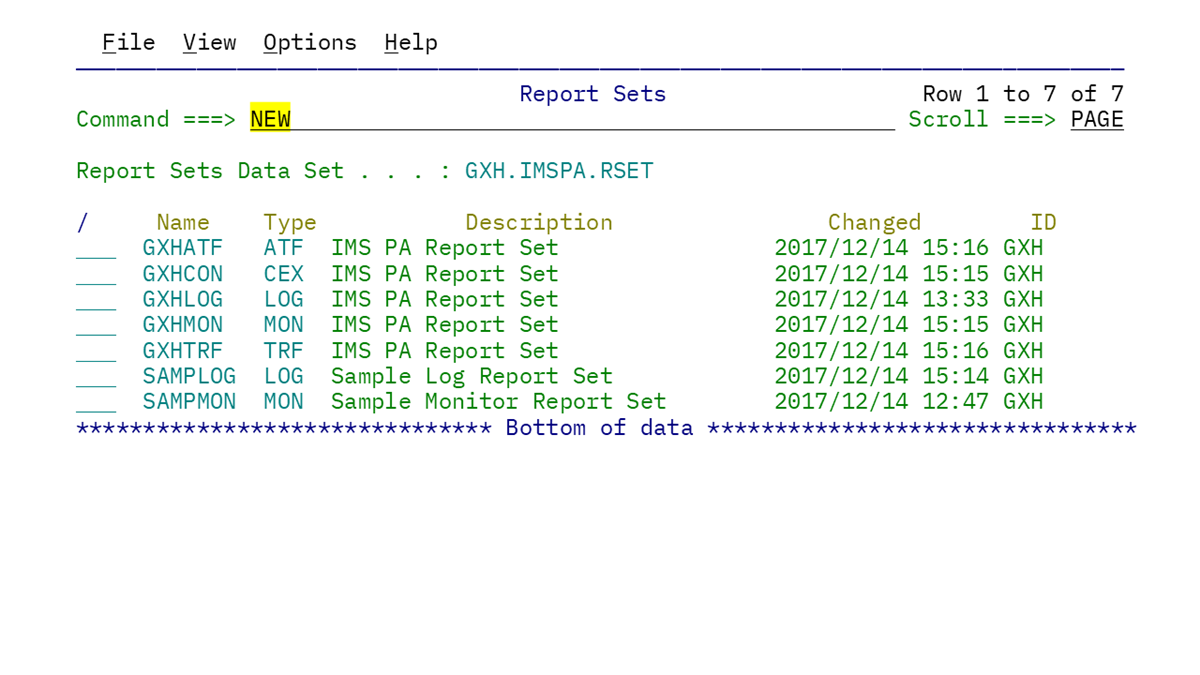Select the SAMPMON report set name
1200x675 pixels.
tap(189, 401)
